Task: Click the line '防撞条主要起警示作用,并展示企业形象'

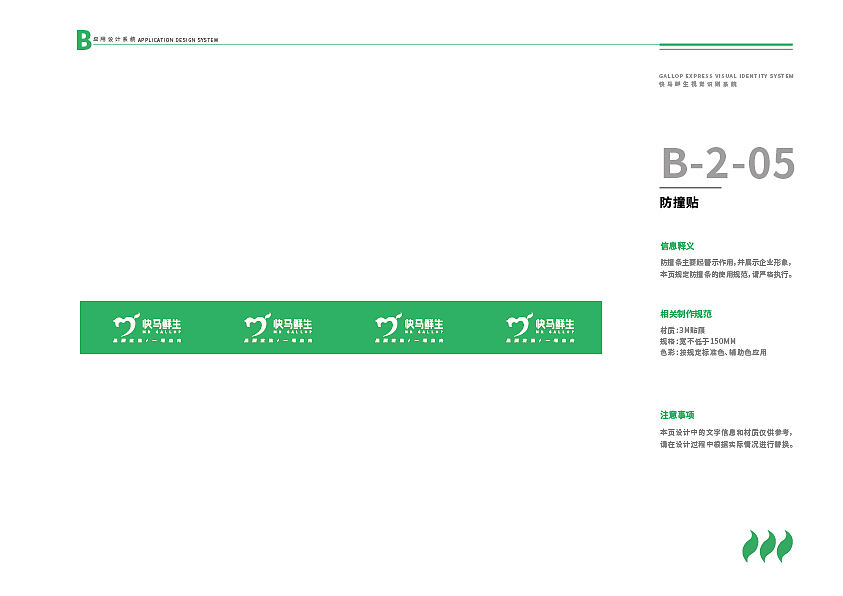Action: tap(726, 263)
